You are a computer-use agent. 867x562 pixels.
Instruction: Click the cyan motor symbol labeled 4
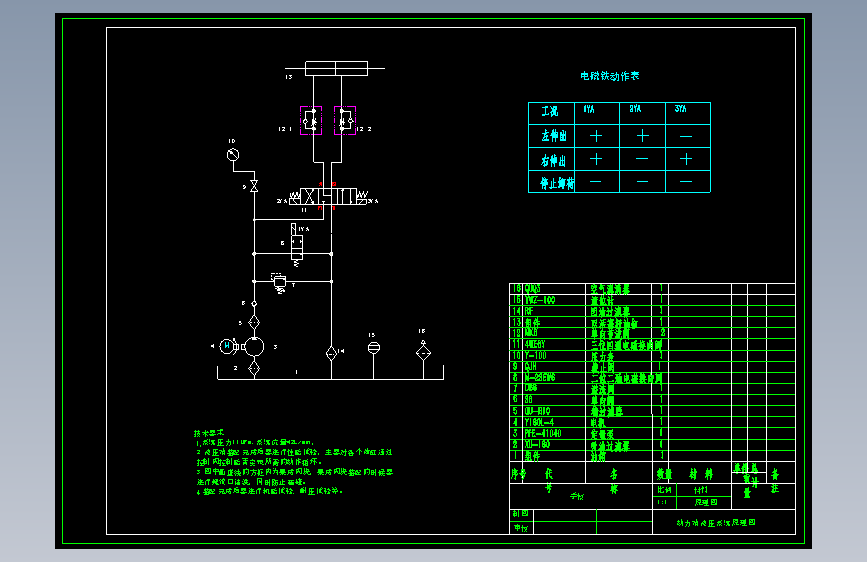227,346
